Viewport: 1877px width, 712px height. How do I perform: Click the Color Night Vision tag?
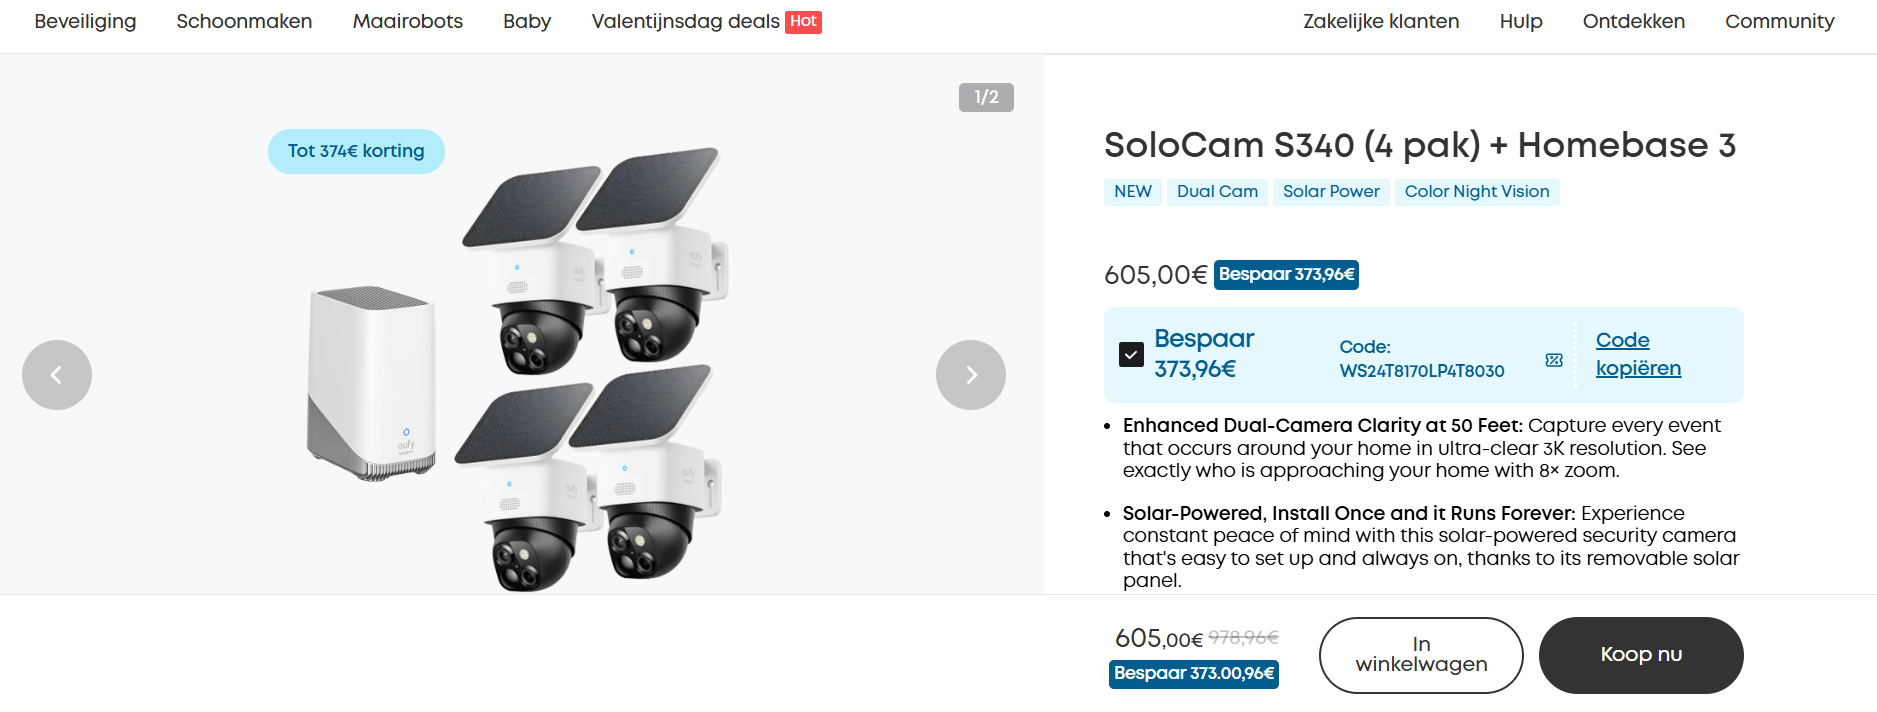1477,191
